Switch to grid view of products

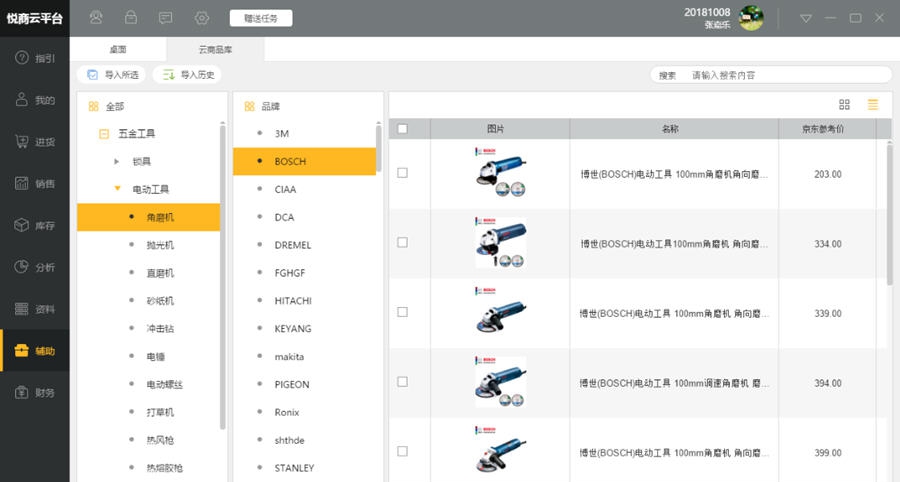pos(844,104)
